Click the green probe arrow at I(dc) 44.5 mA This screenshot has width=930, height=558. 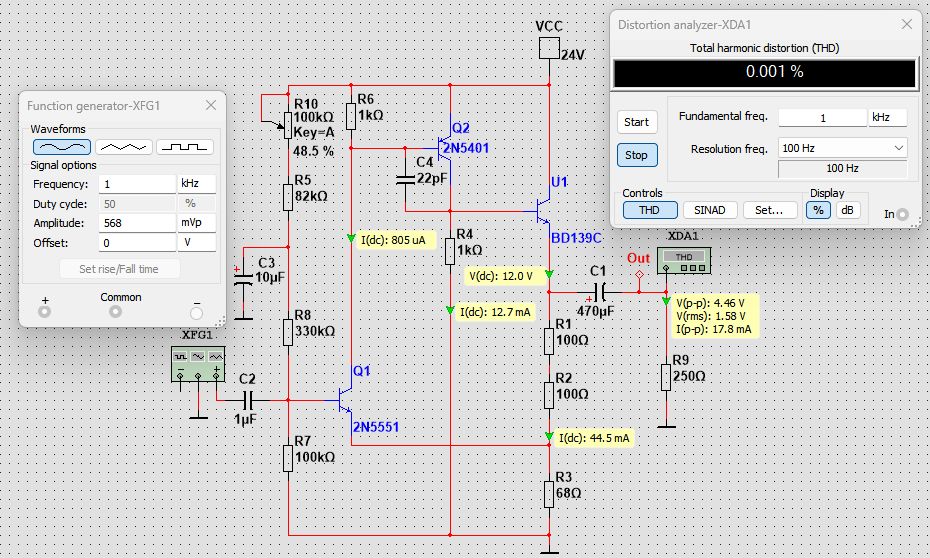click(549, 437)
